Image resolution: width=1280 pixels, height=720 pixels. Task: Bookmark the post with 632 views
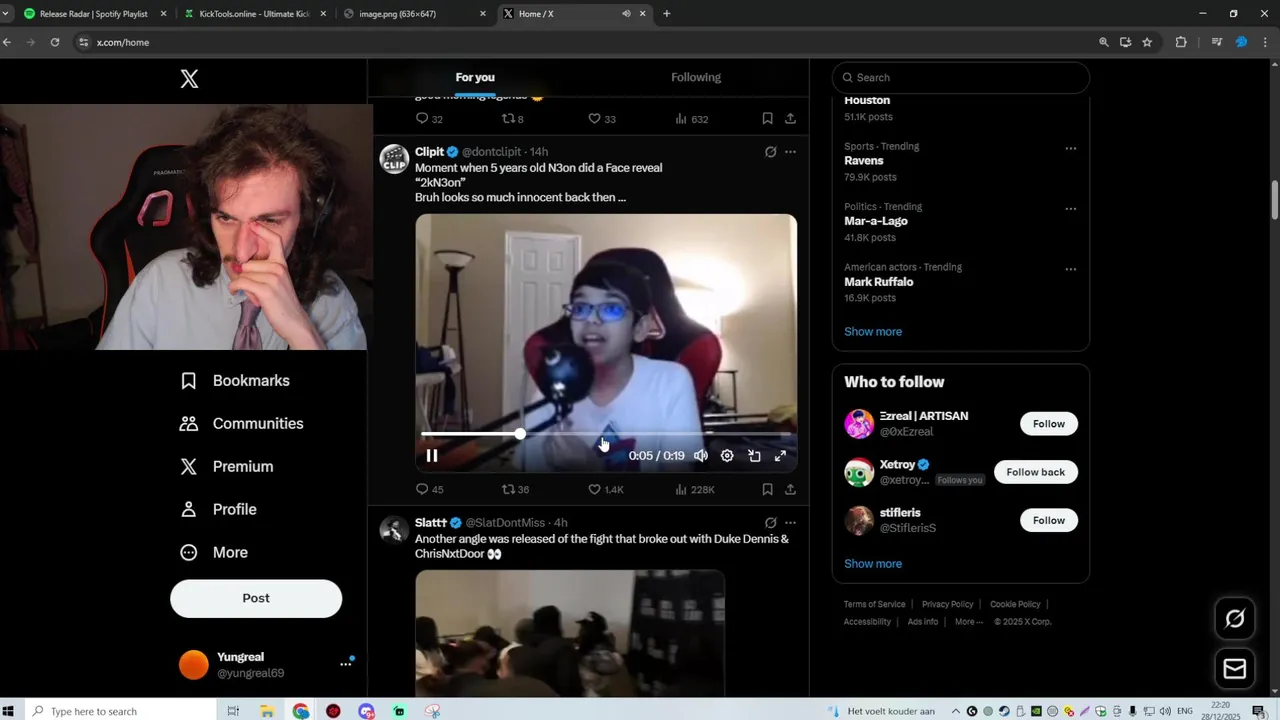pyautogui.click(x=767, y=119)
